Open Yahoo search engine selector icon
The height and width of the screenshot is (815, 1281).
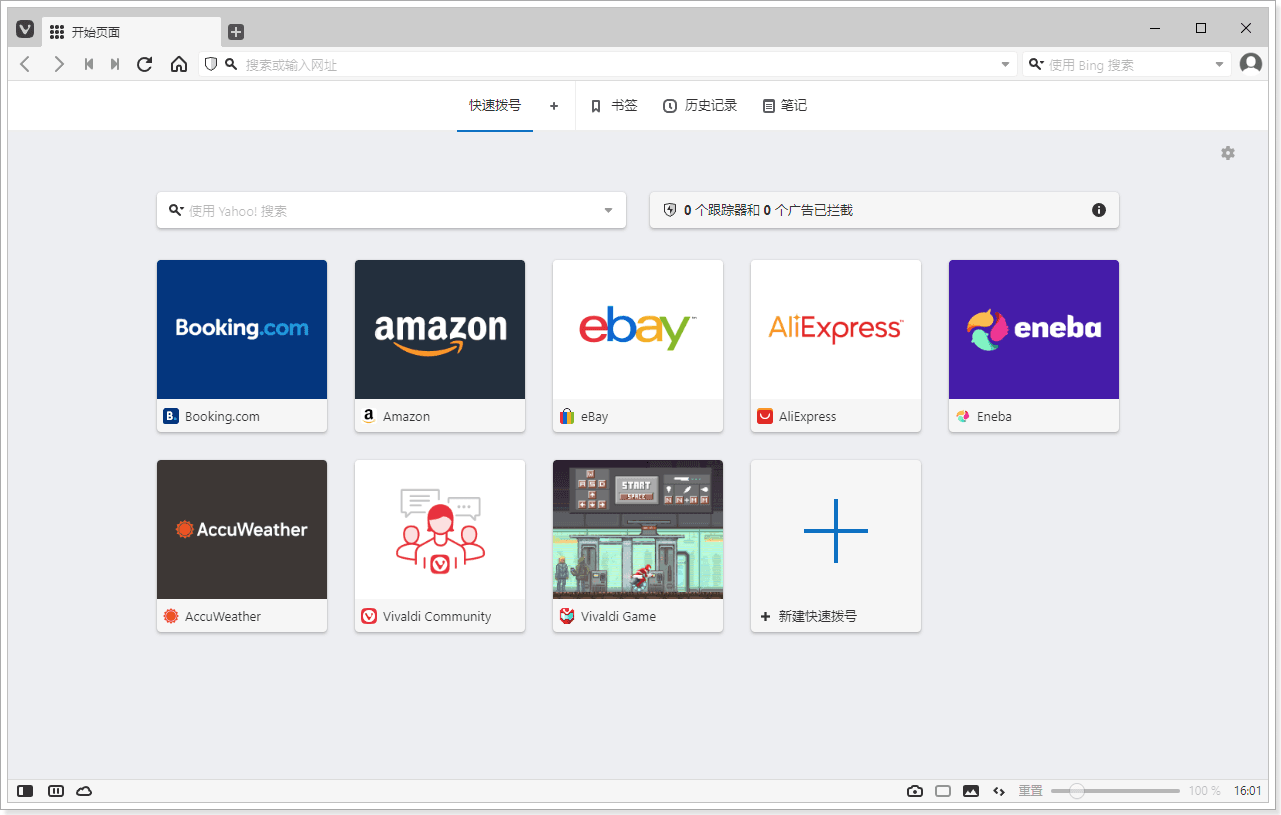176,210
